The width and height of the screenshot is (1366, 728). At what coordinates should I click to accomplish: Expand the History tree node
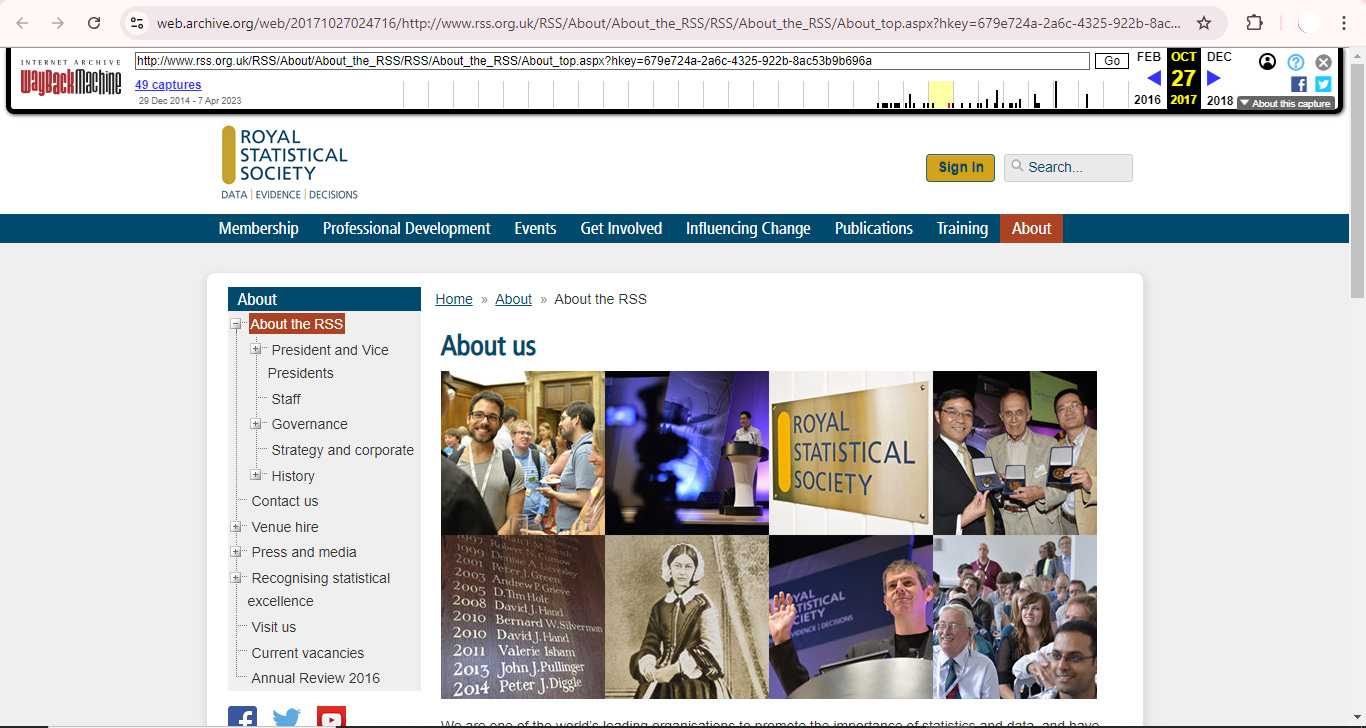pos(256,475)
